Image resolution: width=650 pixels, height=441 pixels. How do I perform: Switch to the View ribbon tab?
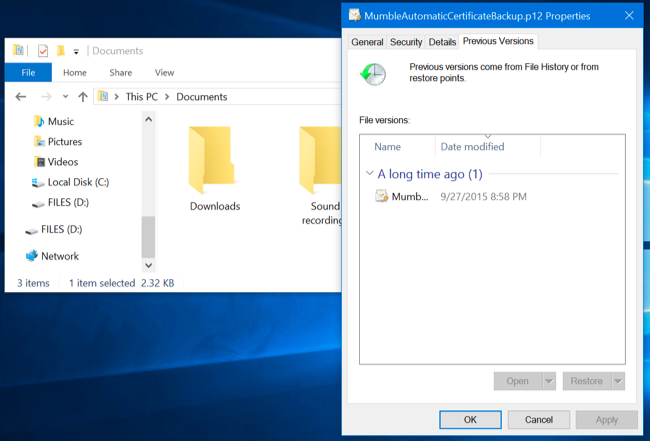pyautogui.click(x=165, y=73)
